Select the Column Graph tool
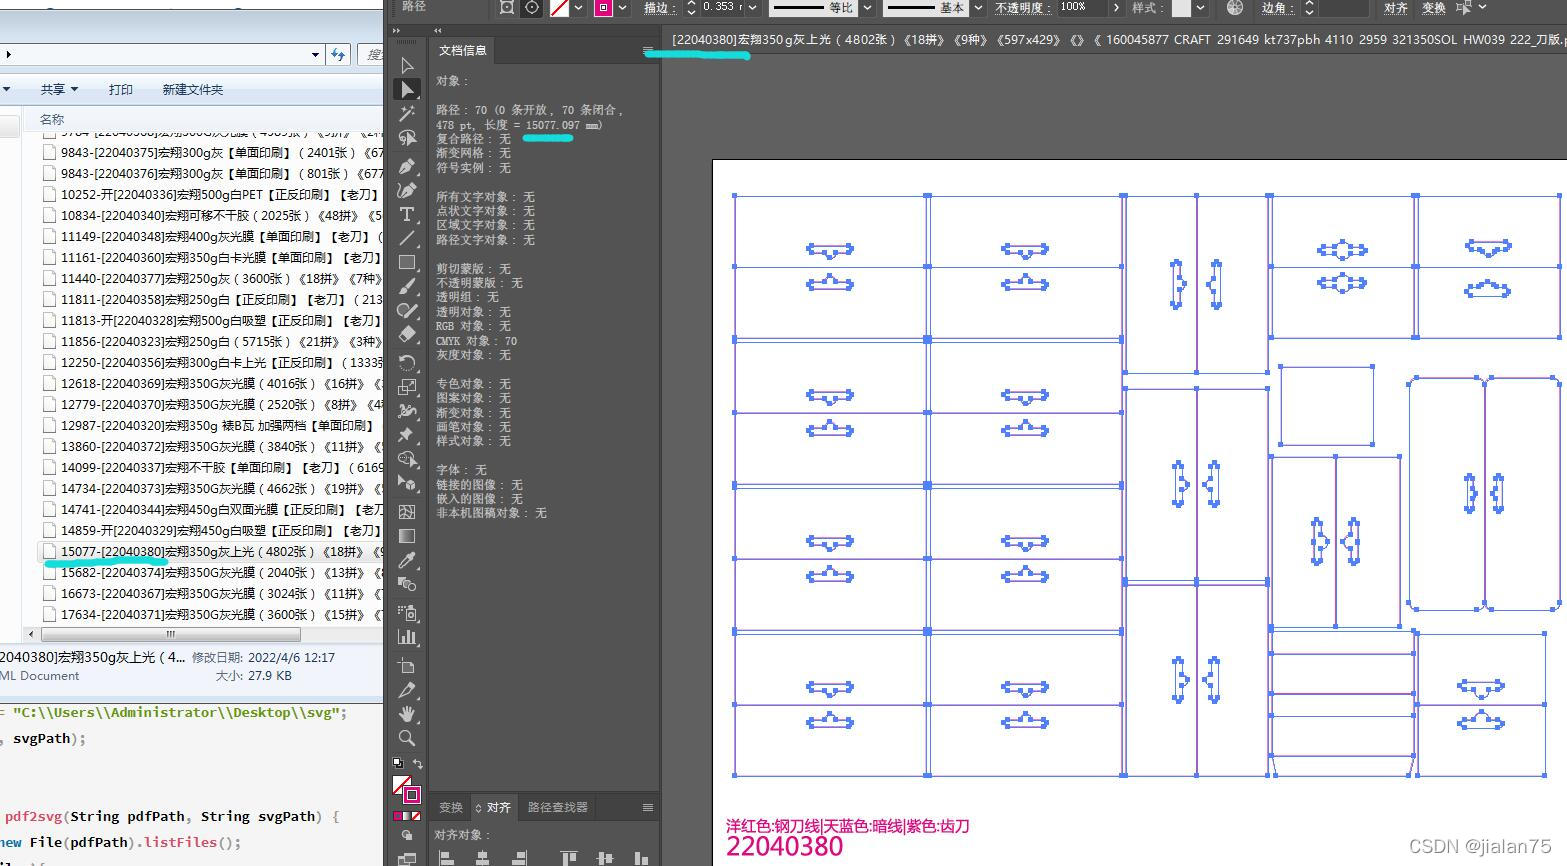The height and width of the screenshot is (866, 1567). (407, 636)
